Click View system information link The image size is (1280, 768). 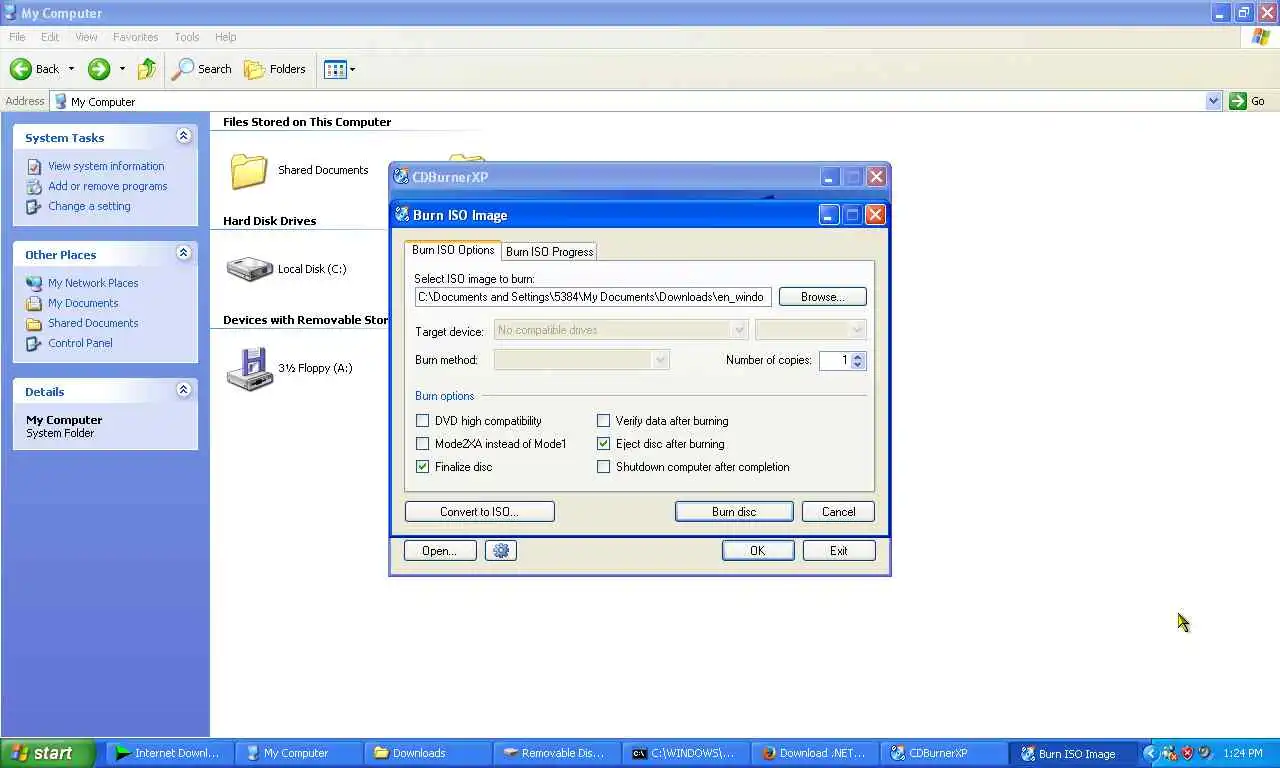[x=106, y=166]
